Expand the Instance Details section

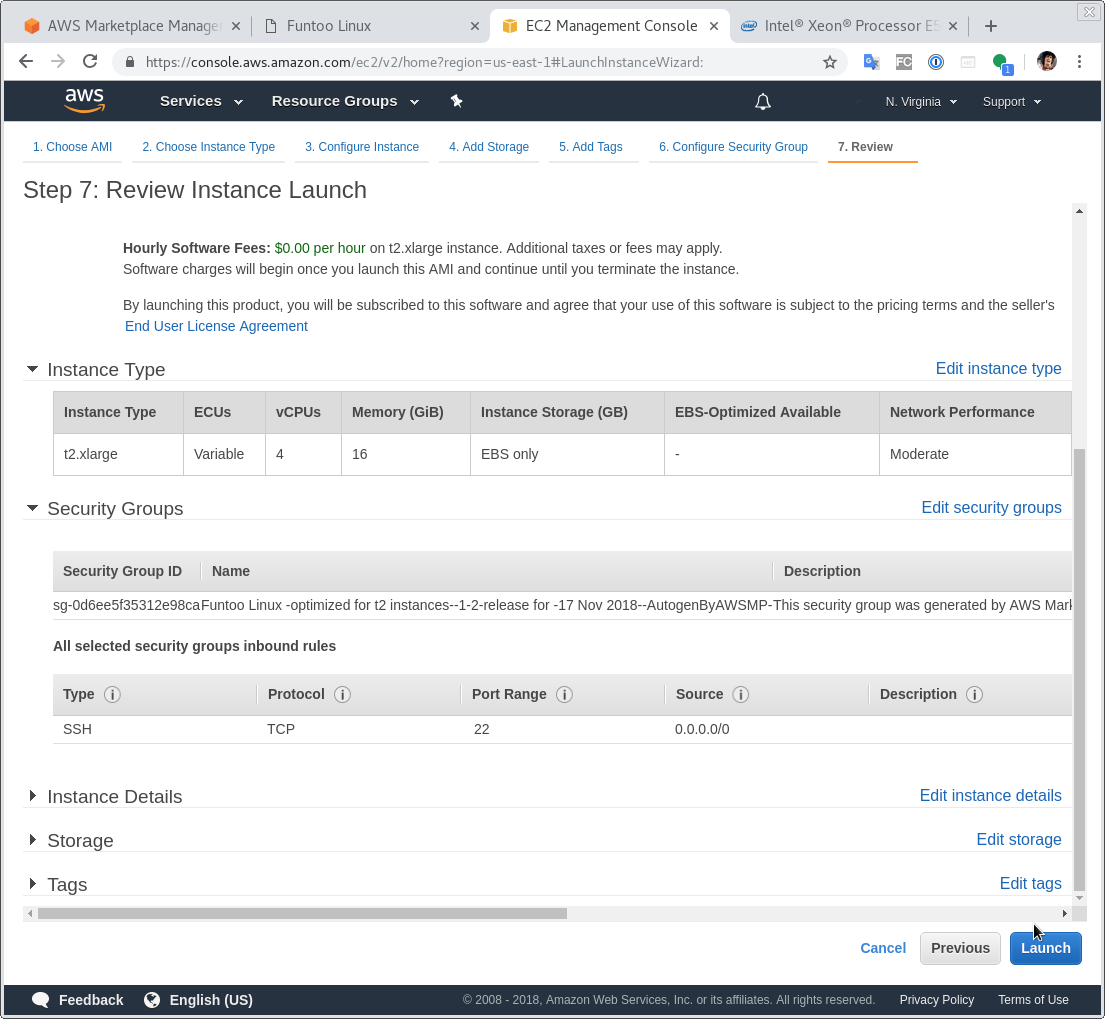pos(32,796)
